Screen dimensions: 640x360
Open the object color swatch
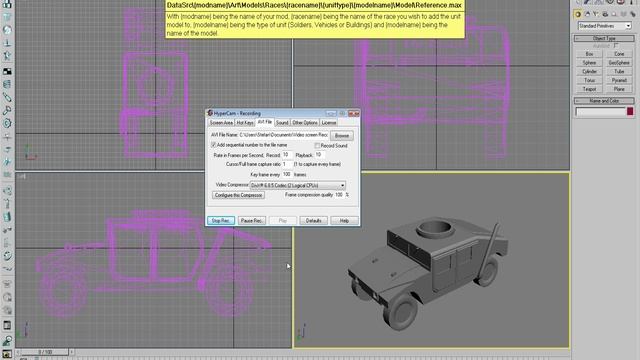(630, 111)
